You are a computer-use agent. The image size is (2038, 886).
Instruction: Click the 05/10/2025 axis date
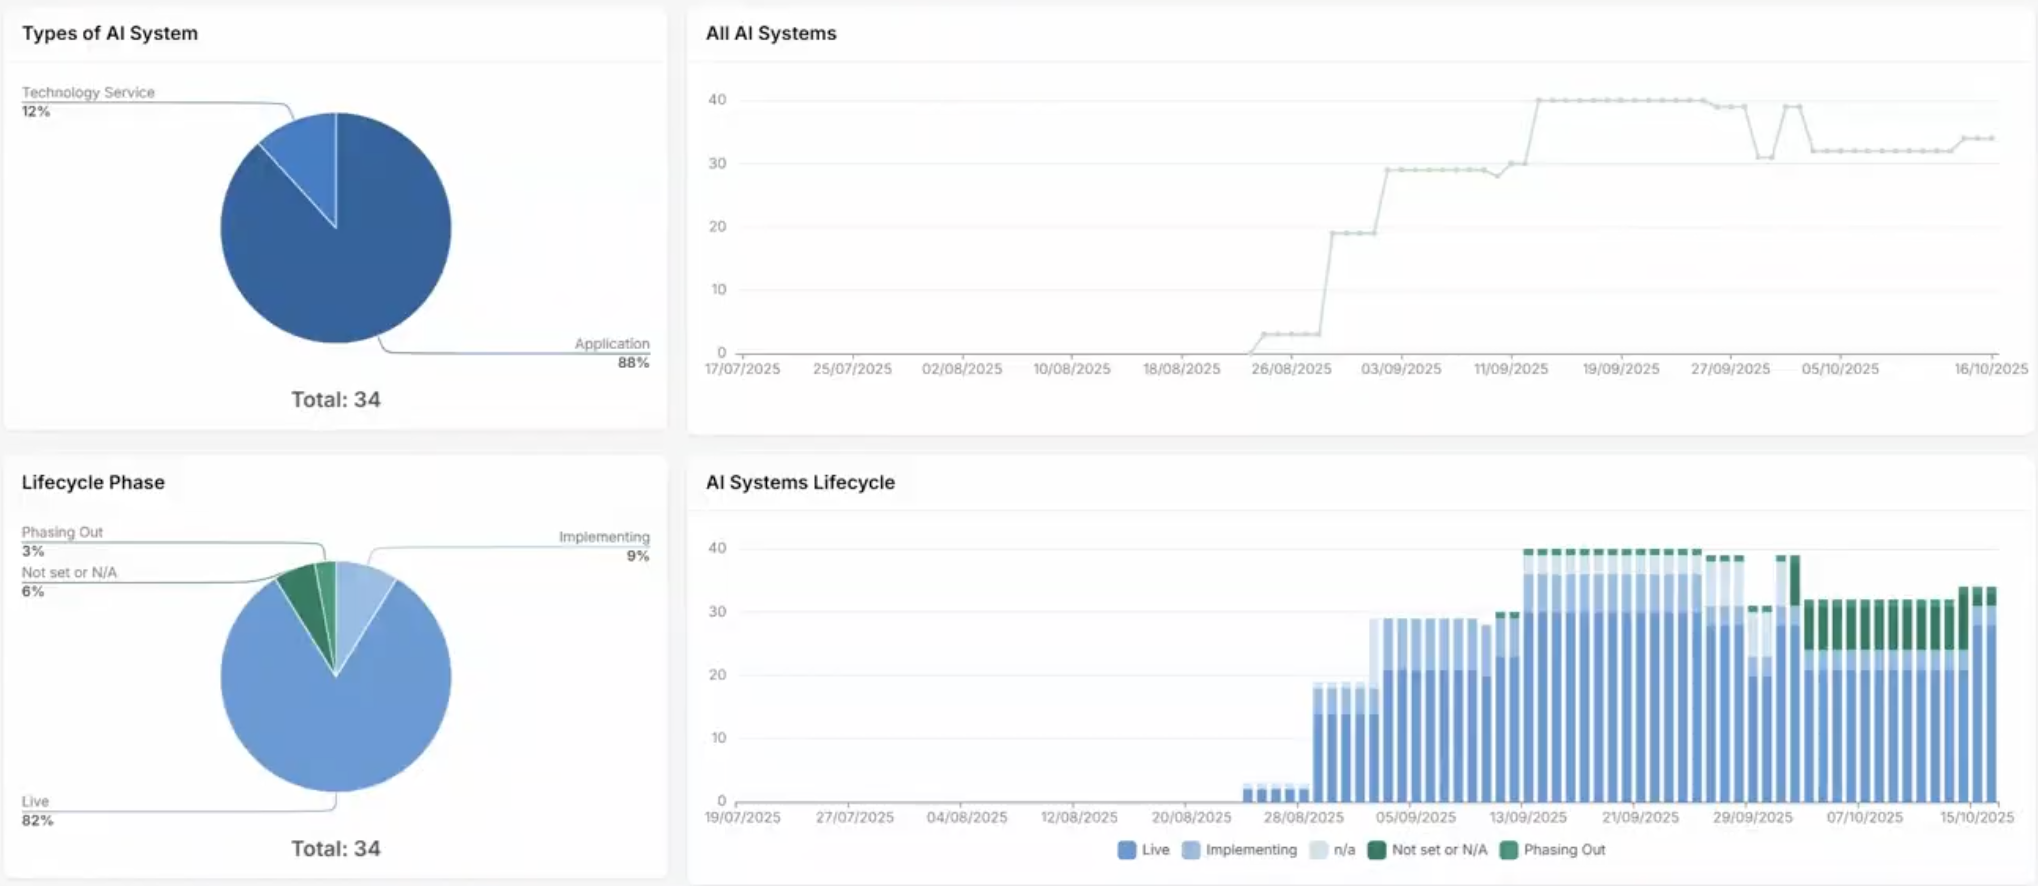pos(1840,369)
